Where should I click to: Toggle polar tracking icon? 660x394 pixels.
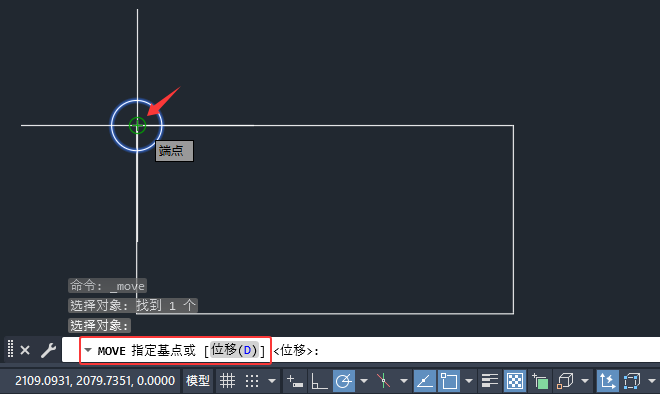344,381
